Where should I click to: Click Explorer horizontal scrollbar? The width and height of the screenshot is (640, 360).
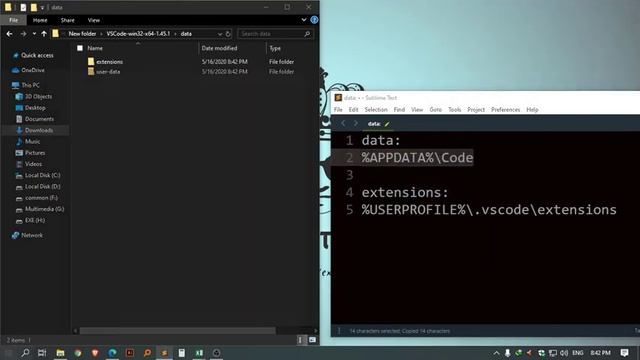point(178,331)
